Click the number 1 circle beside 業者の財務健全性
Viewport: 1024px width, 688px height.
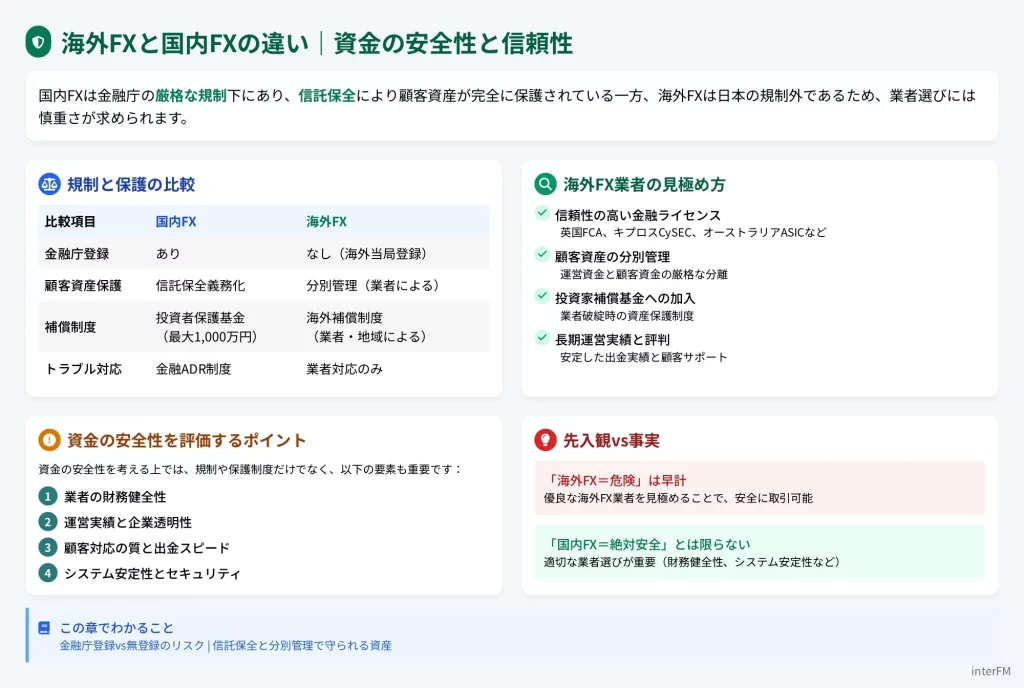48,497
